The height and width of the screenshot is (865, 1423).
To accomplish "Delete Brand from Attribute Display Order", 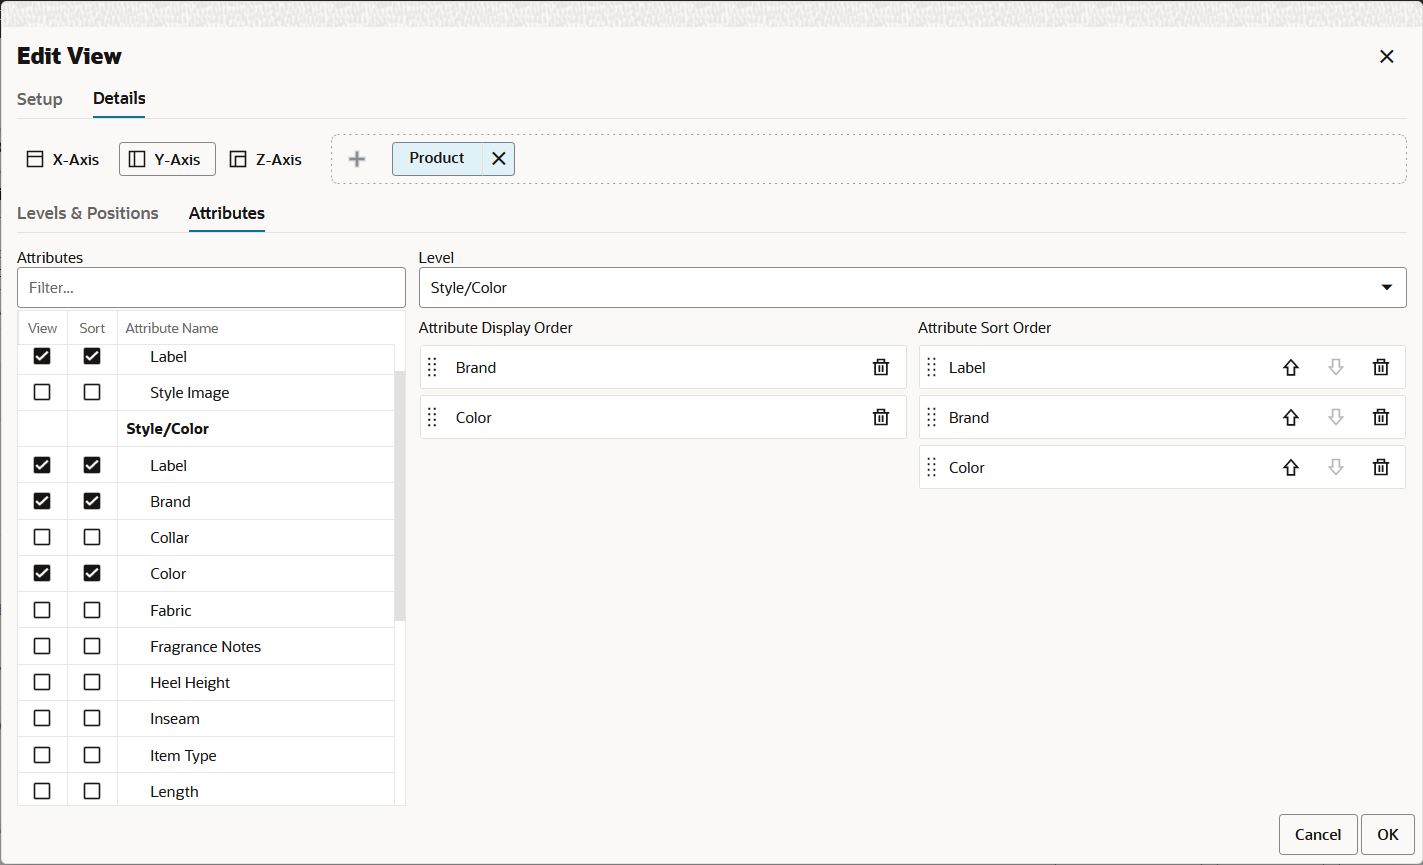I will (881, 367).
